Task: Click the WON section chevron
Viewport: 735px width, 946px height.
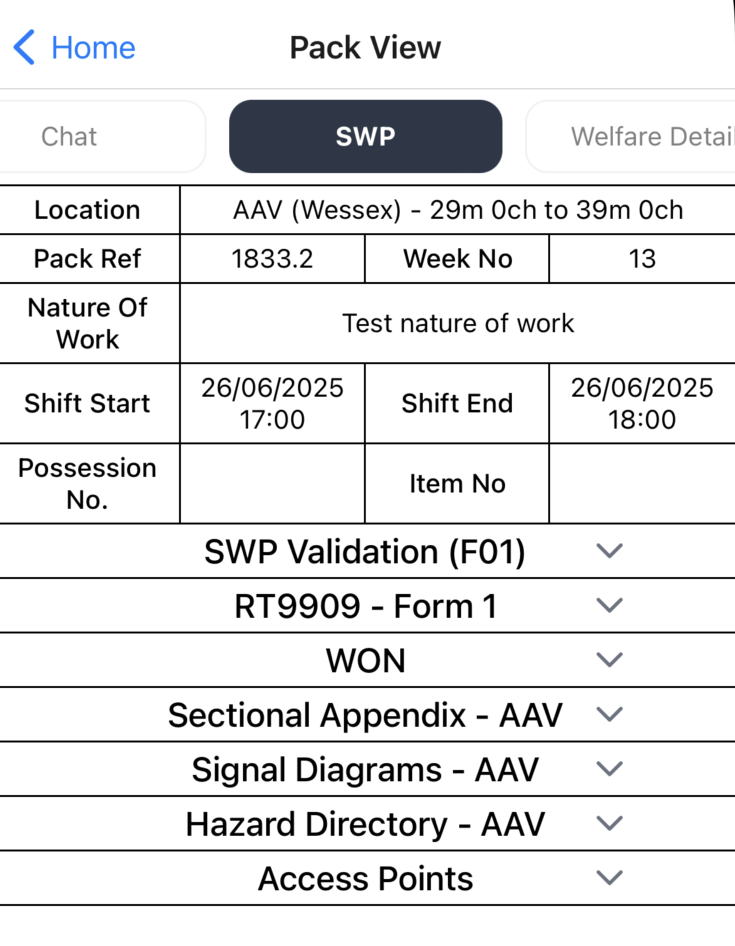Action: pos(609,660)
